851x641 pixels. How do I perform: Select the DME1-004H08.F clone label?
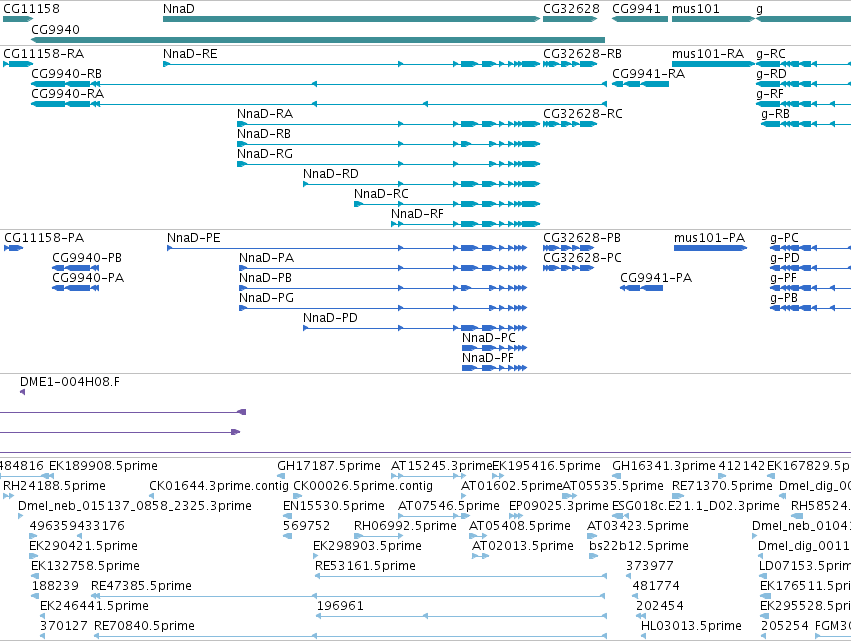pos(70,382)
